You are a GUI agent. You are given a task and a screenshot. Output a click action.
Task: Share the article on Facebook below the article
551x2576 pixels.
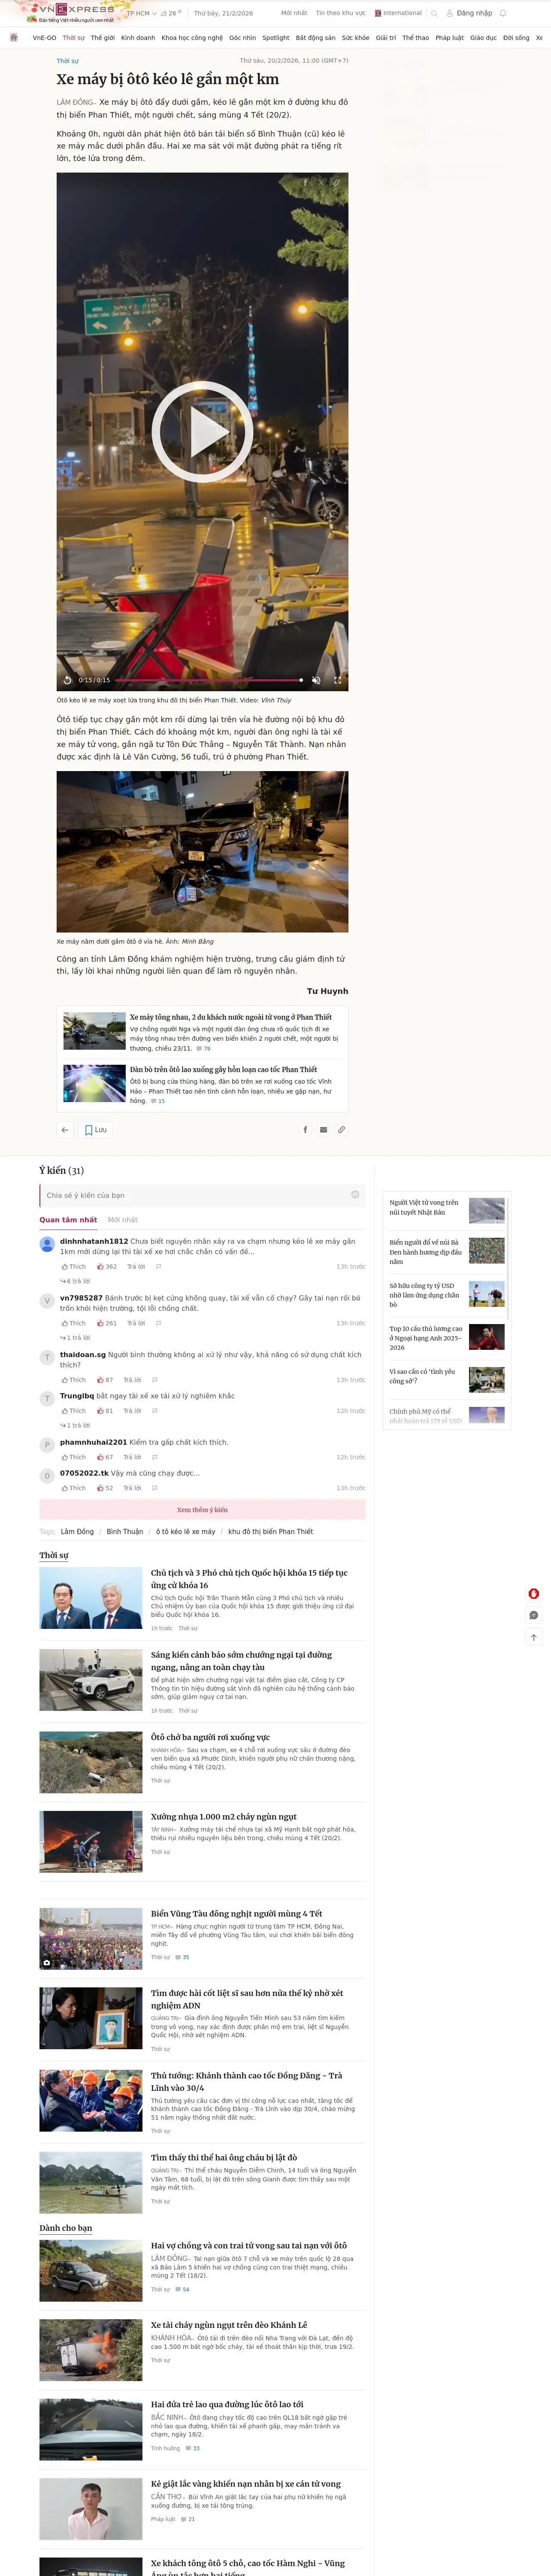coord(305,1130)
